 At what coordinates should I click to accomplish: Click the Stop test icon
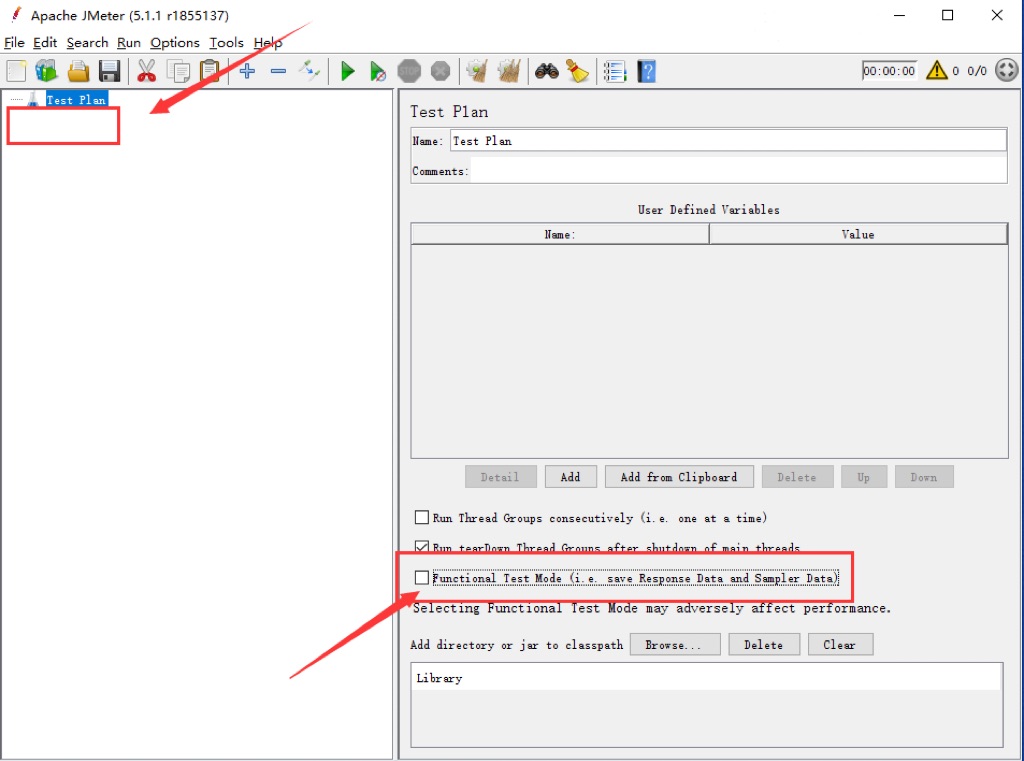pos(409,71)
